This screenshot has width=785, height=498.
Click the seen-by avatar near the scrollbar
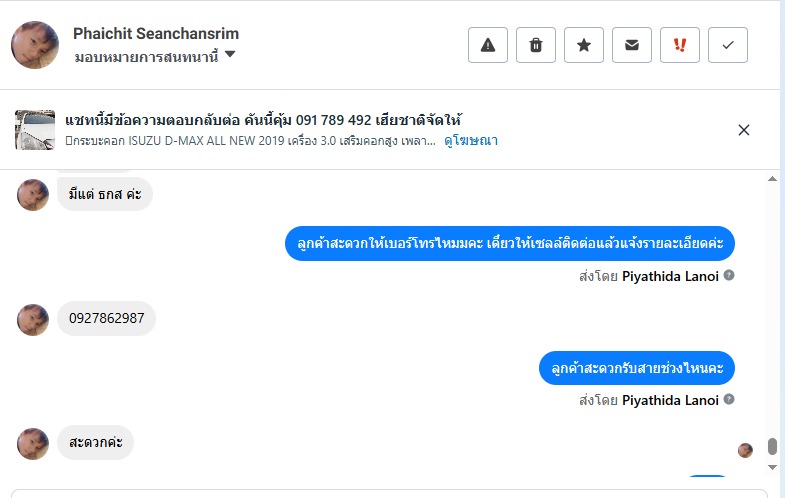pos(745,450)
